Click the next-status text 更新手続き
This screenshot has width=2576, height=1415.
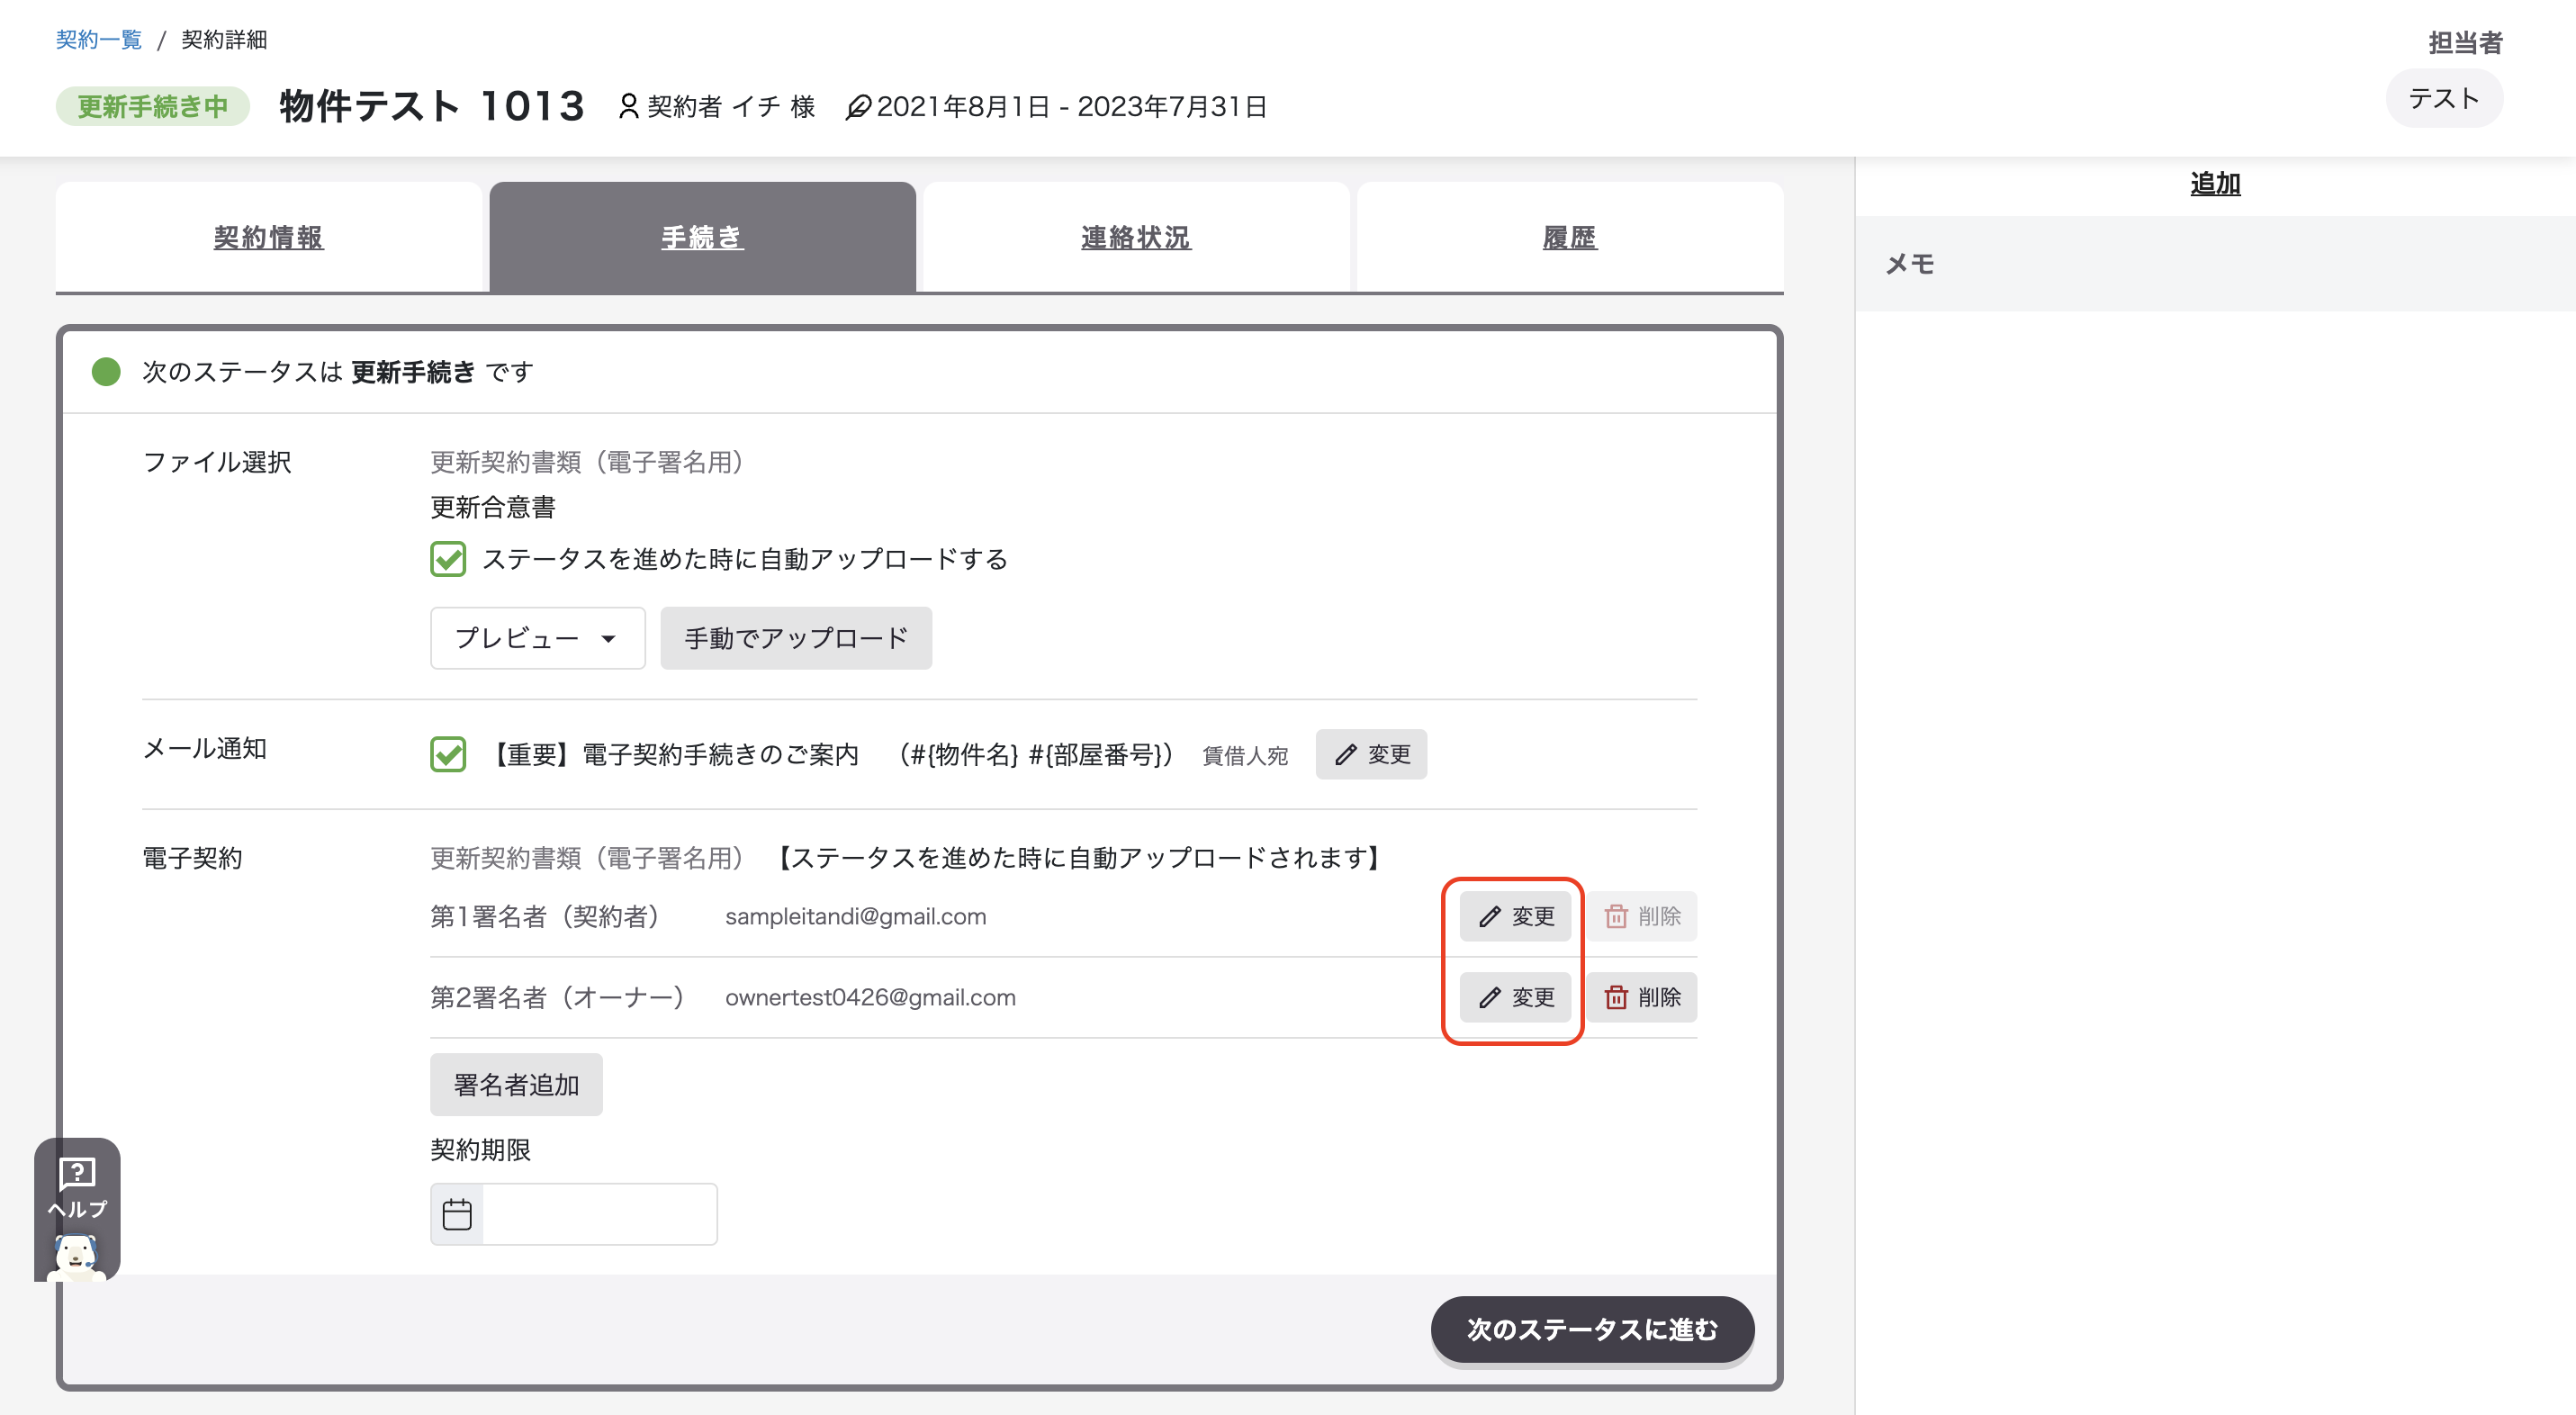[413, 372]
